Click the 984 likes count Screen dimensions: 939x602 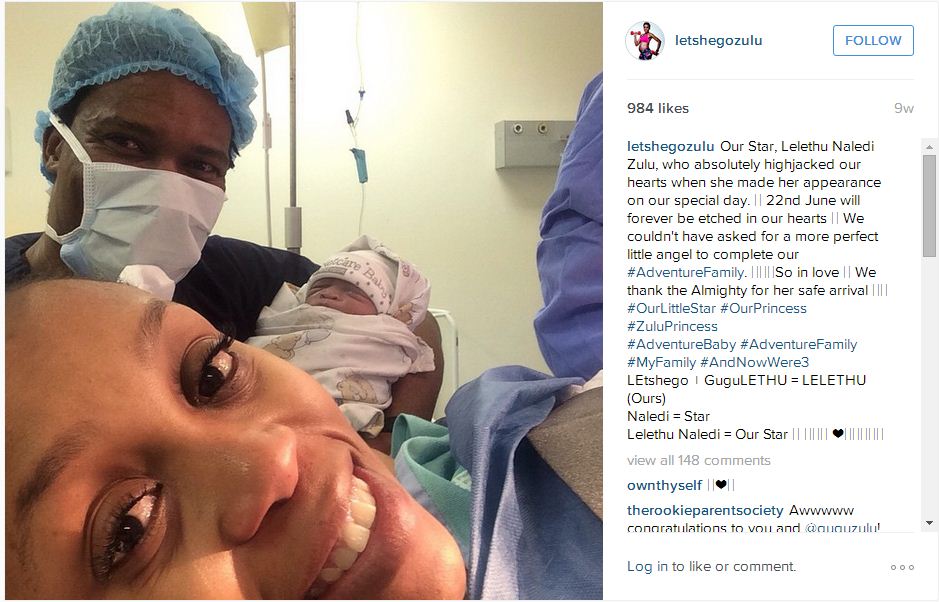click(x=658, y=108)
